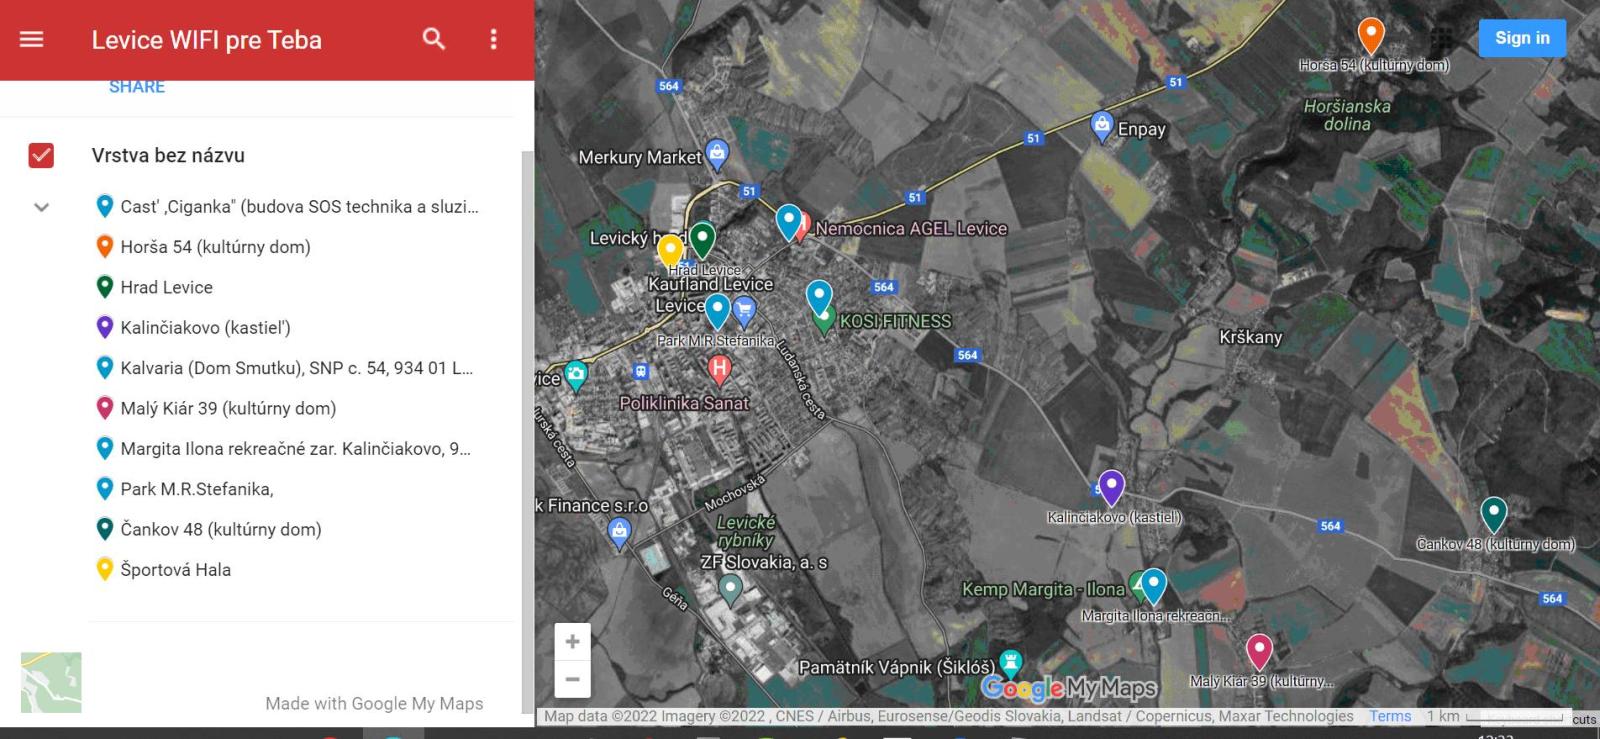Click the map thumbnail basemap switcher

pyautogui.click(x=51, y=682)
